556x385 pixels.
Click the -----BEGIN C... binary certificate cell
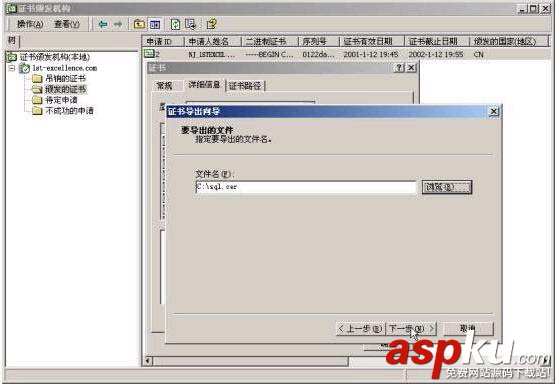pos(269,55)
